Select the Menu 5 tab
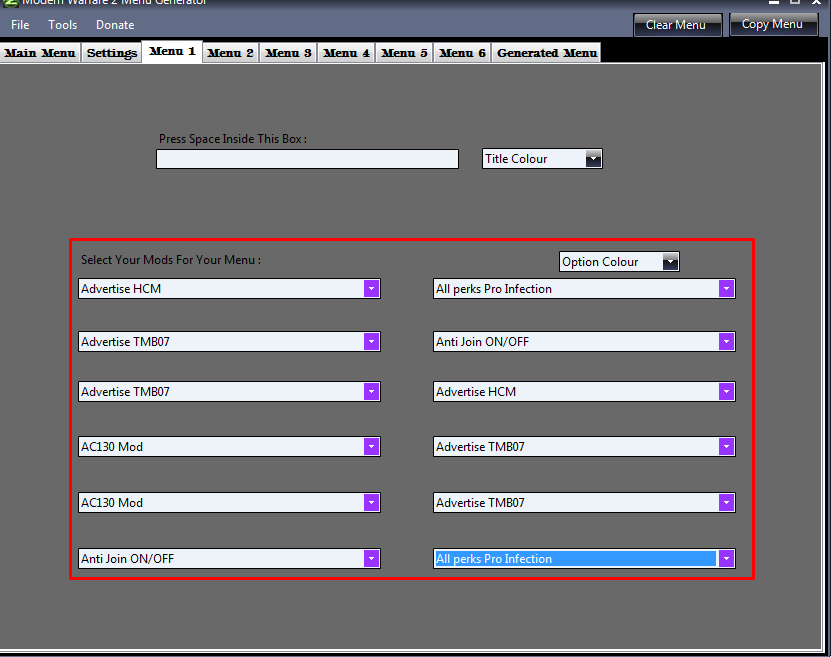831x657 pixels. [x=404, y=53]
